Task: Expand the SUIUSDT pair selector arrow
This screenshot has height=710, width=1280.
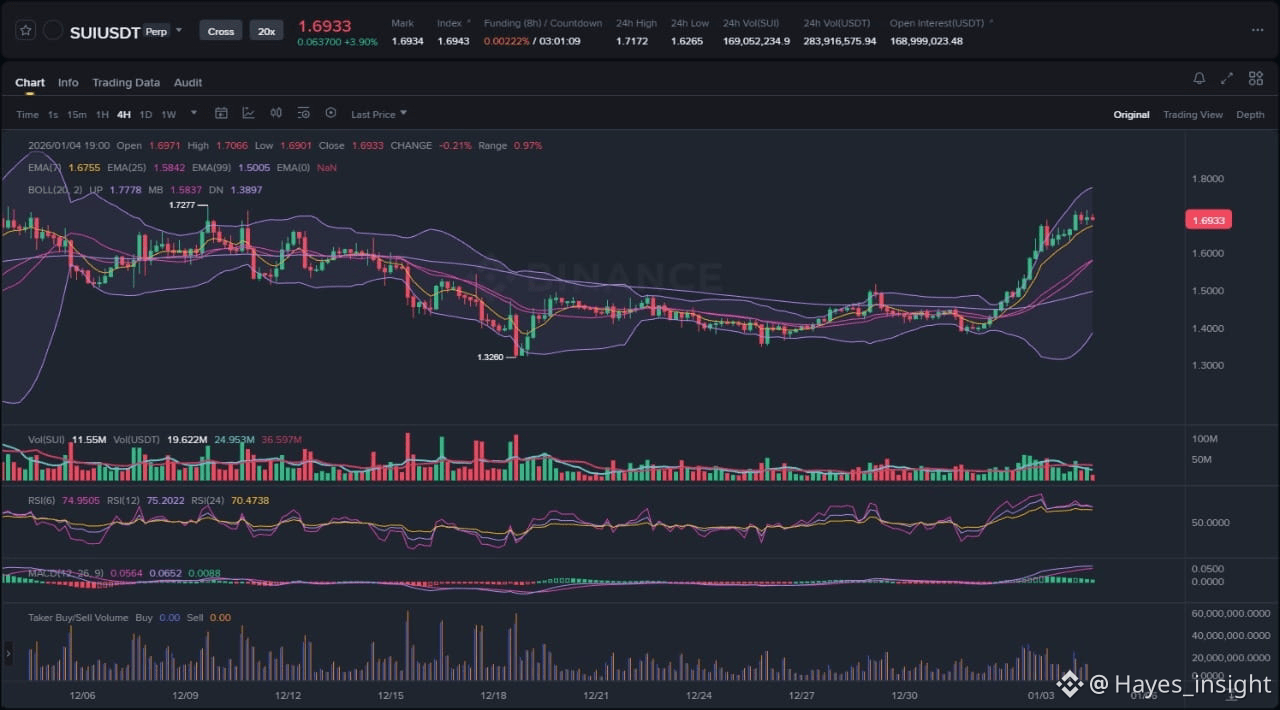Action: pos(179,31)
